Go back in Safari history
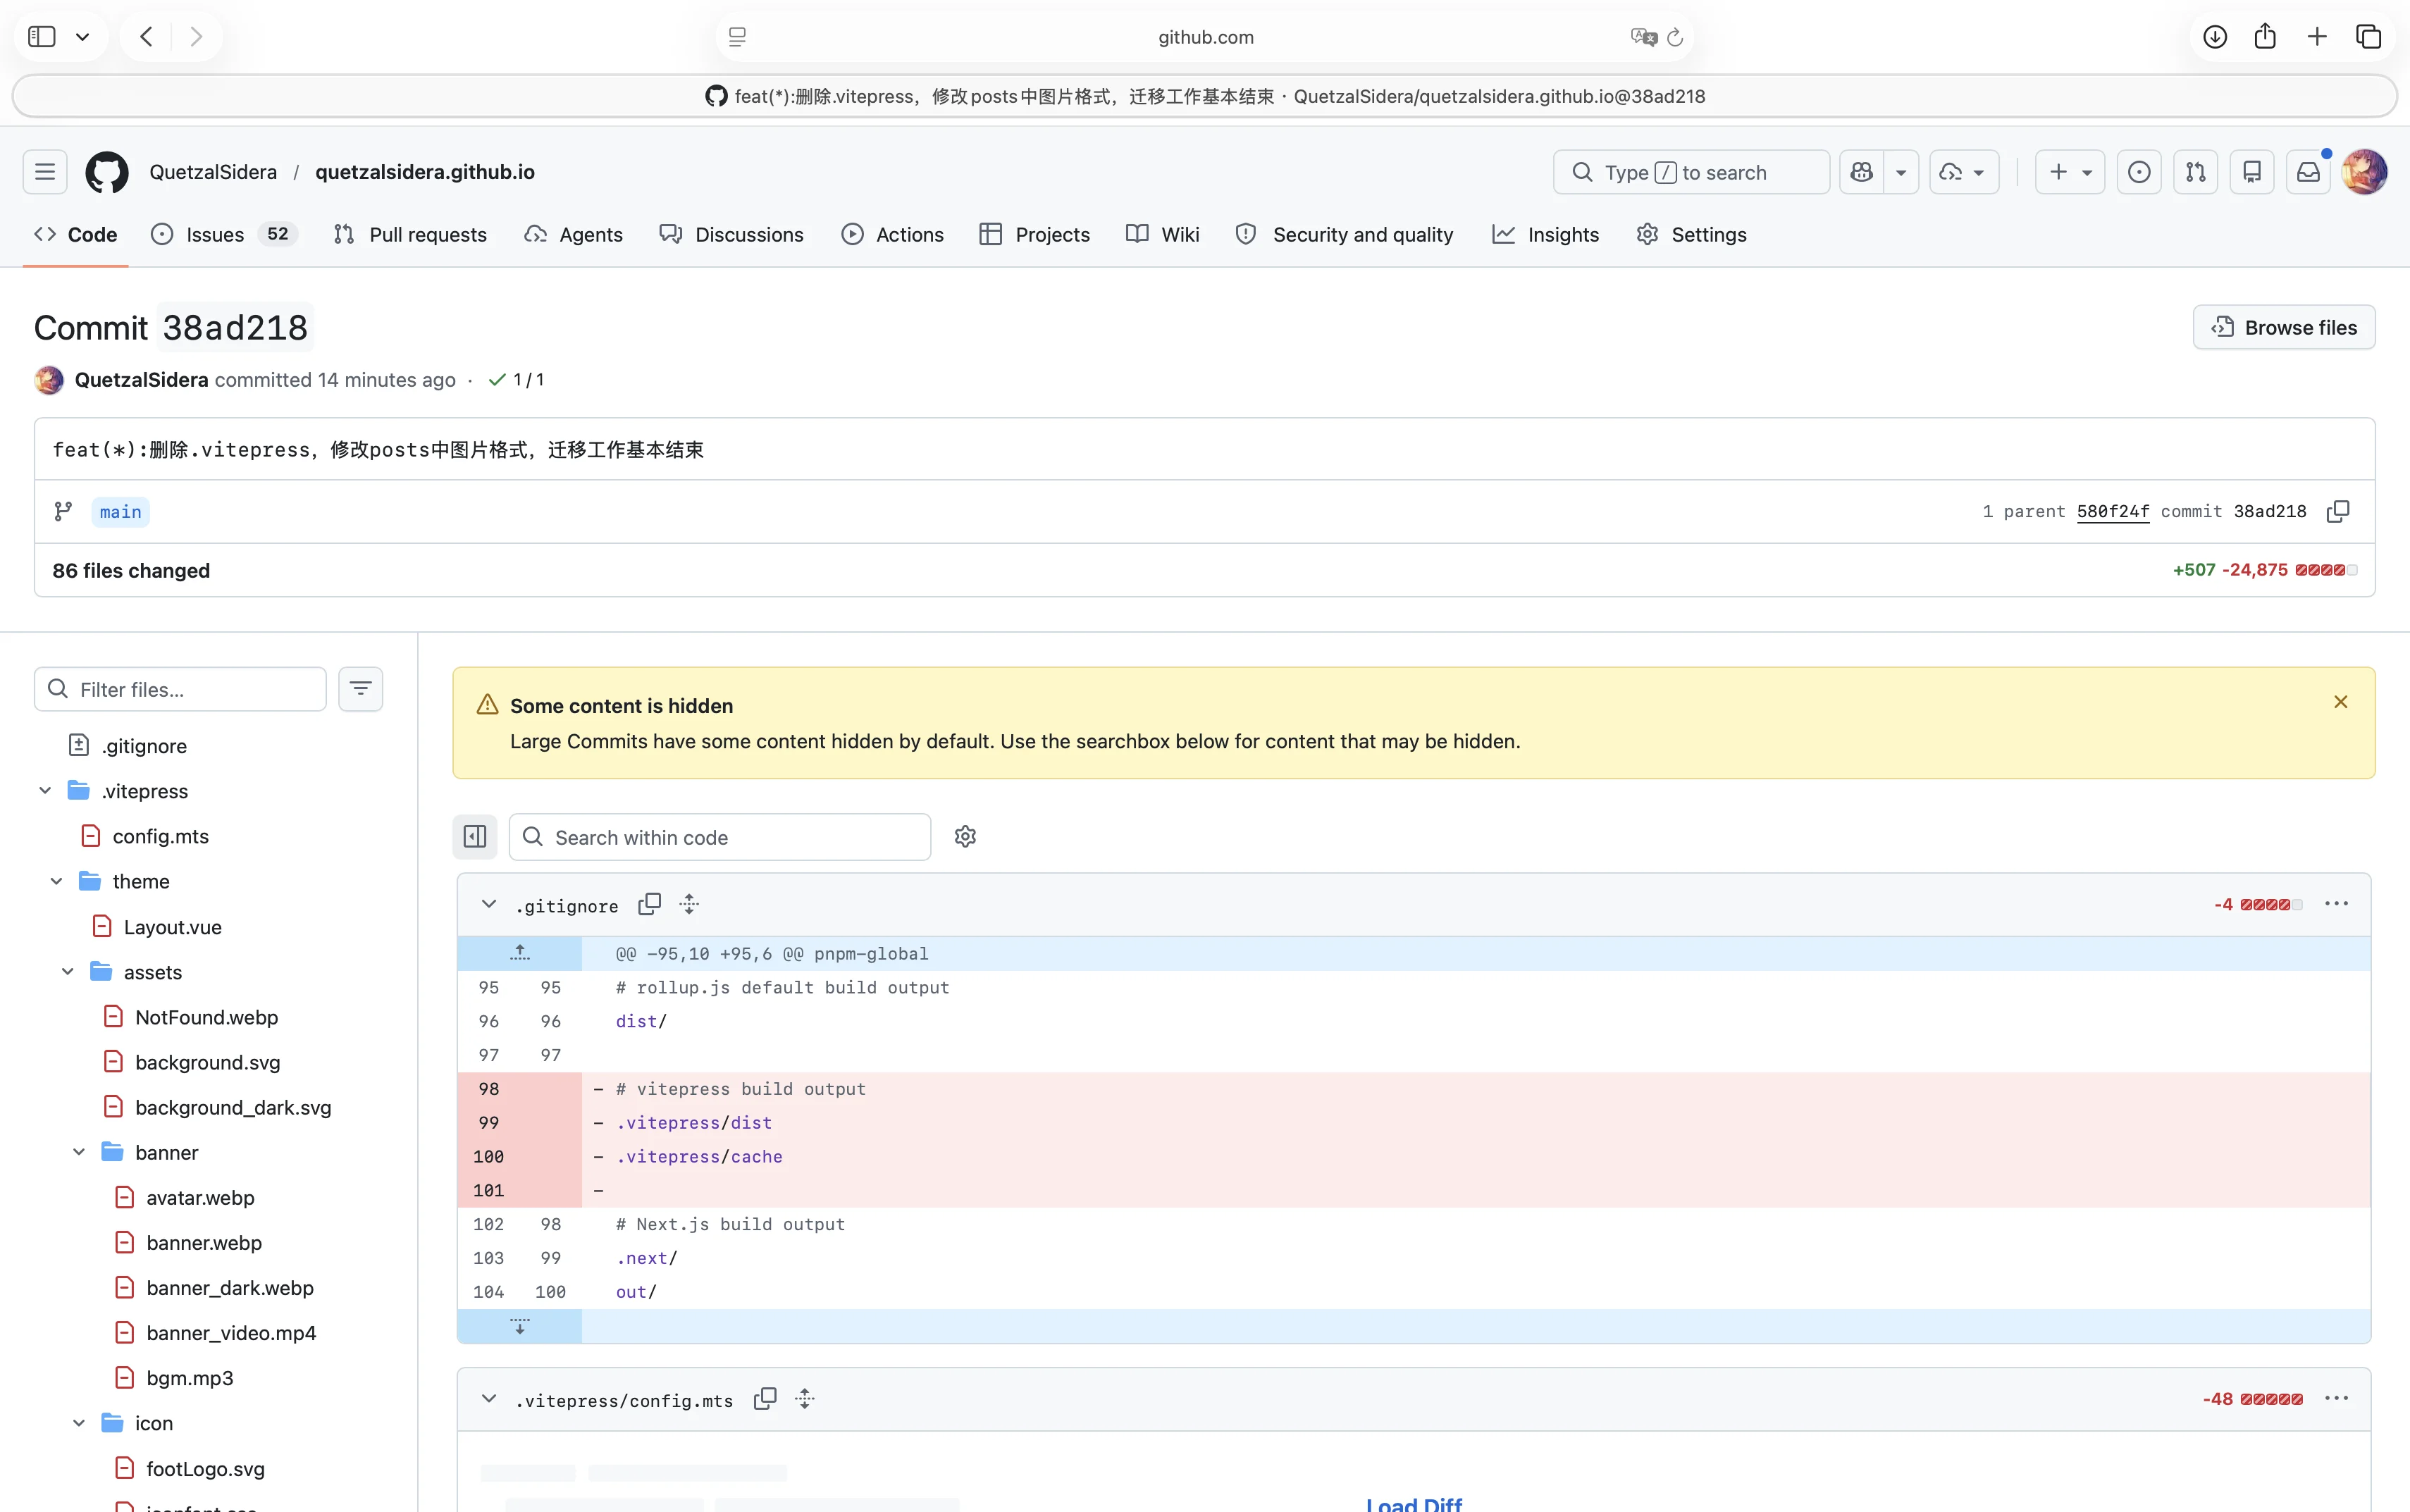The height and width of the screenshot is (1512, 2410). (x=146, y=37)
